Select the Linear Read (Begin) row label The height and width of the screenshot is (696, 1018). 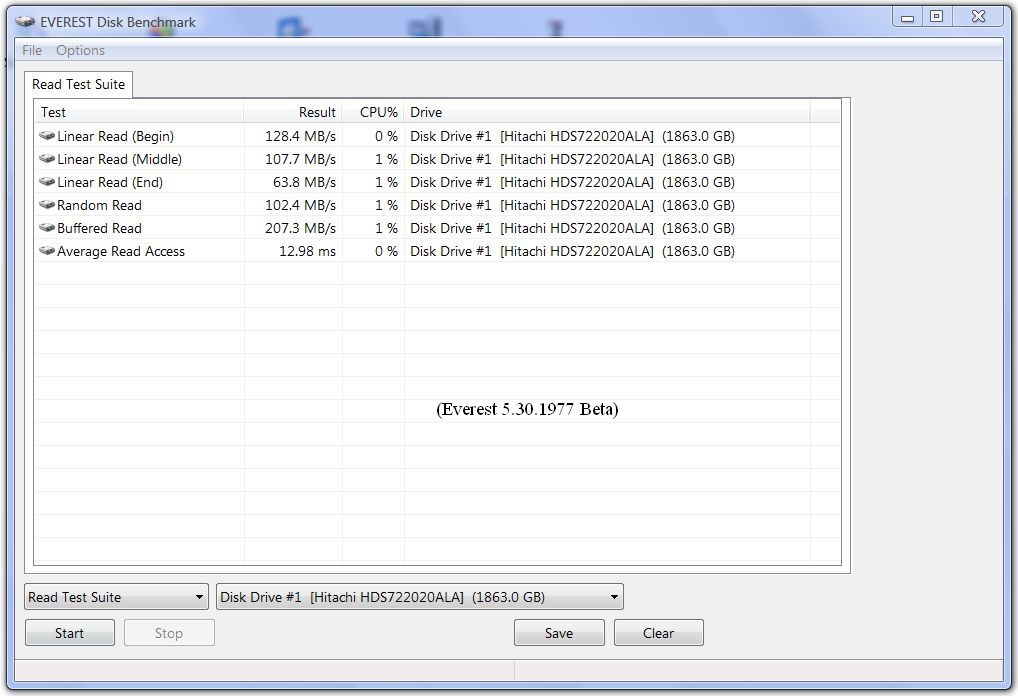[x=116, y=136]
